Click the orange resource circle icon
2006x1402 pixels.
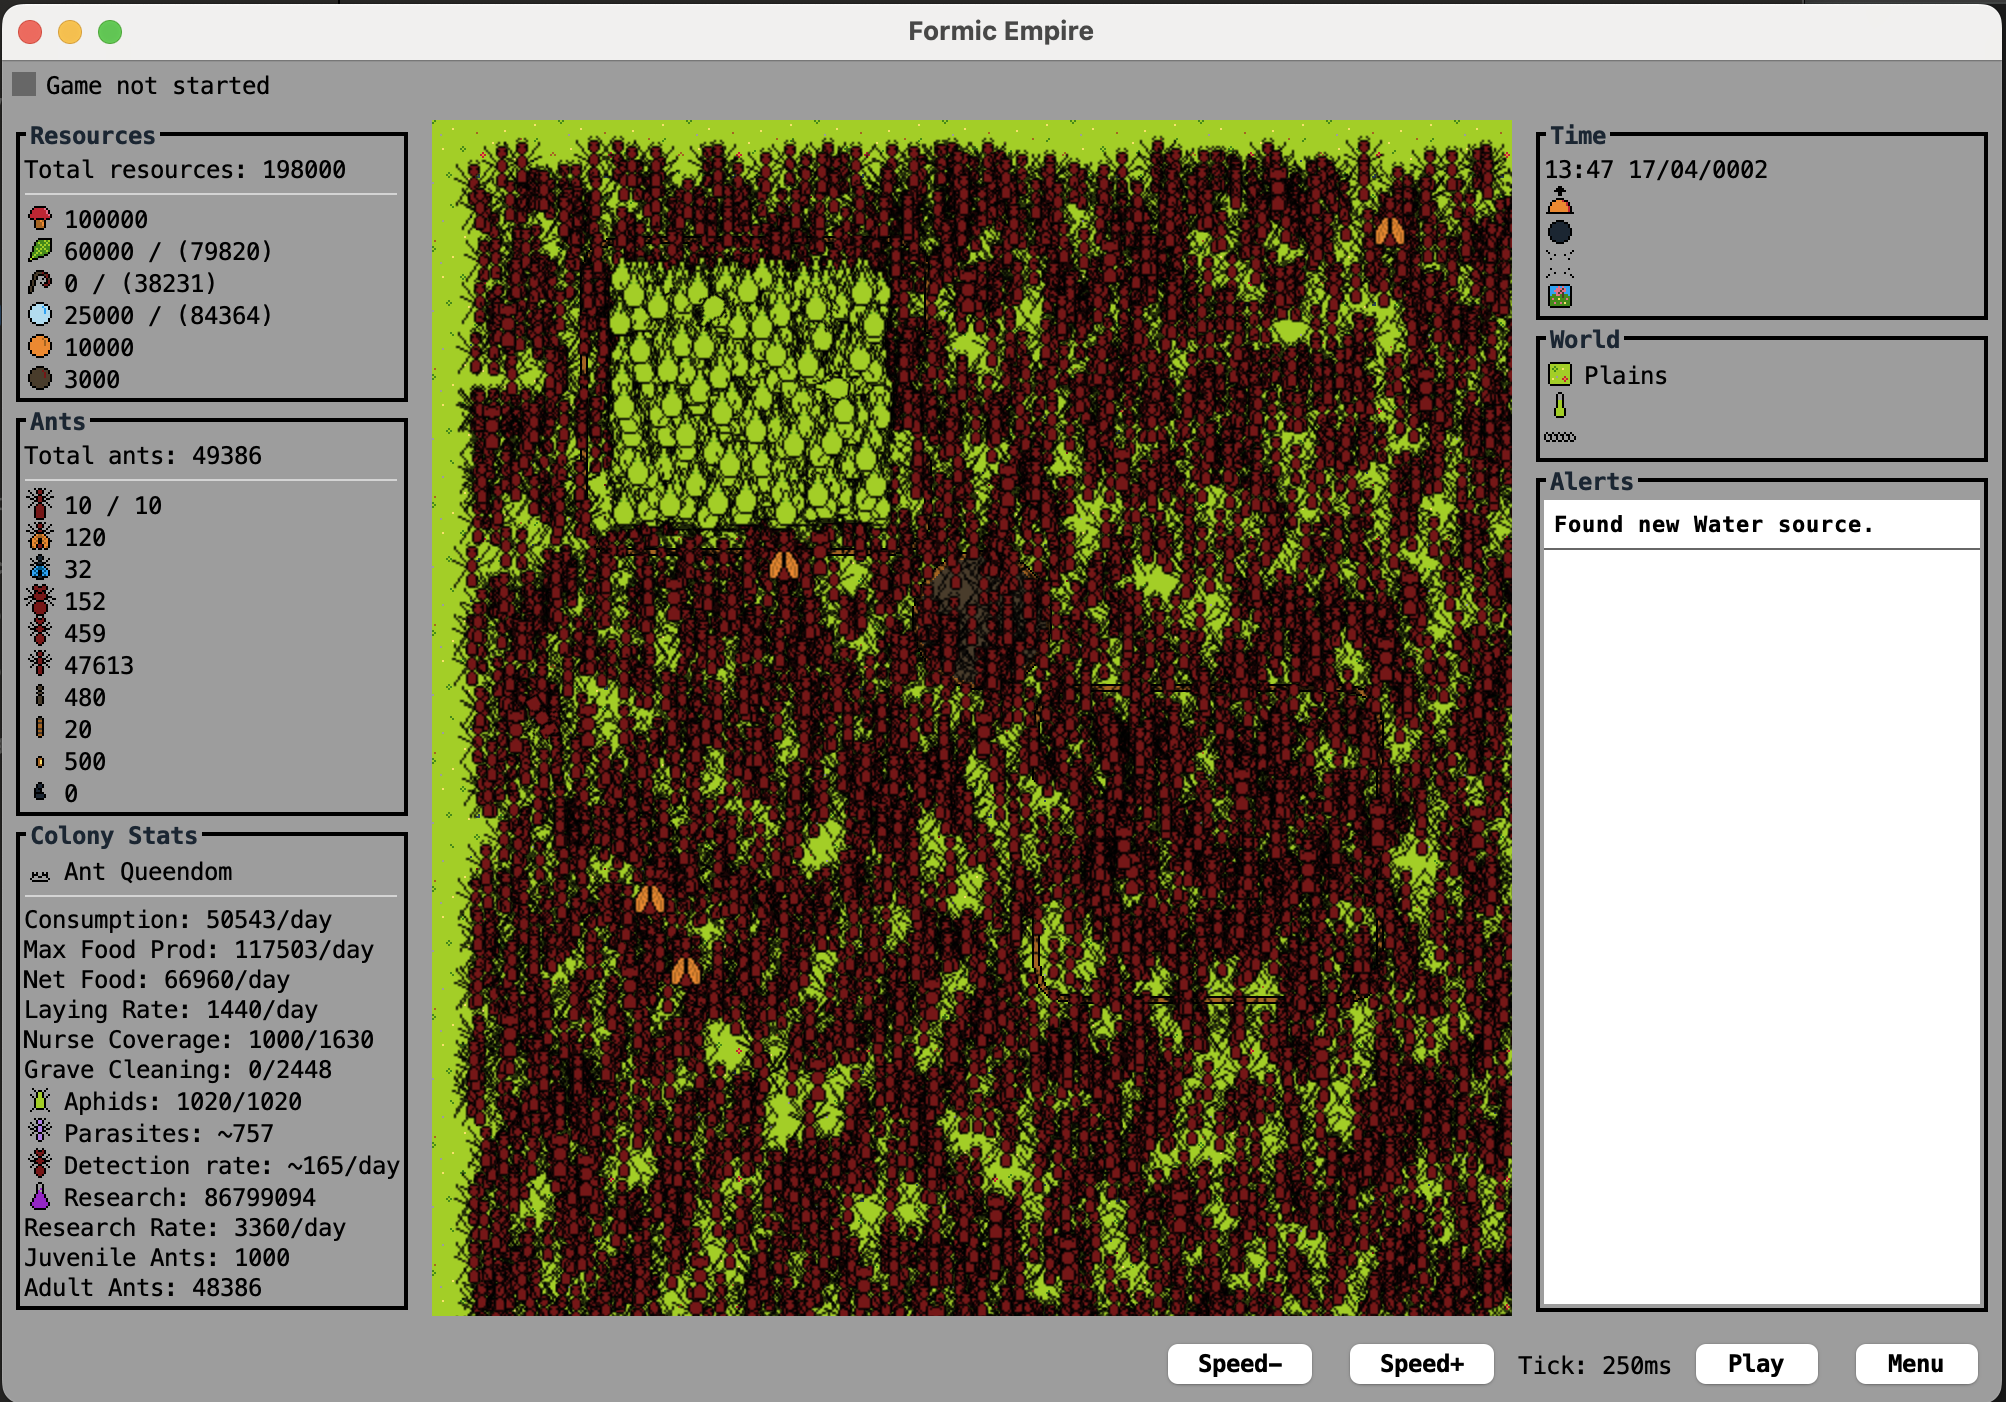[40, 346]
